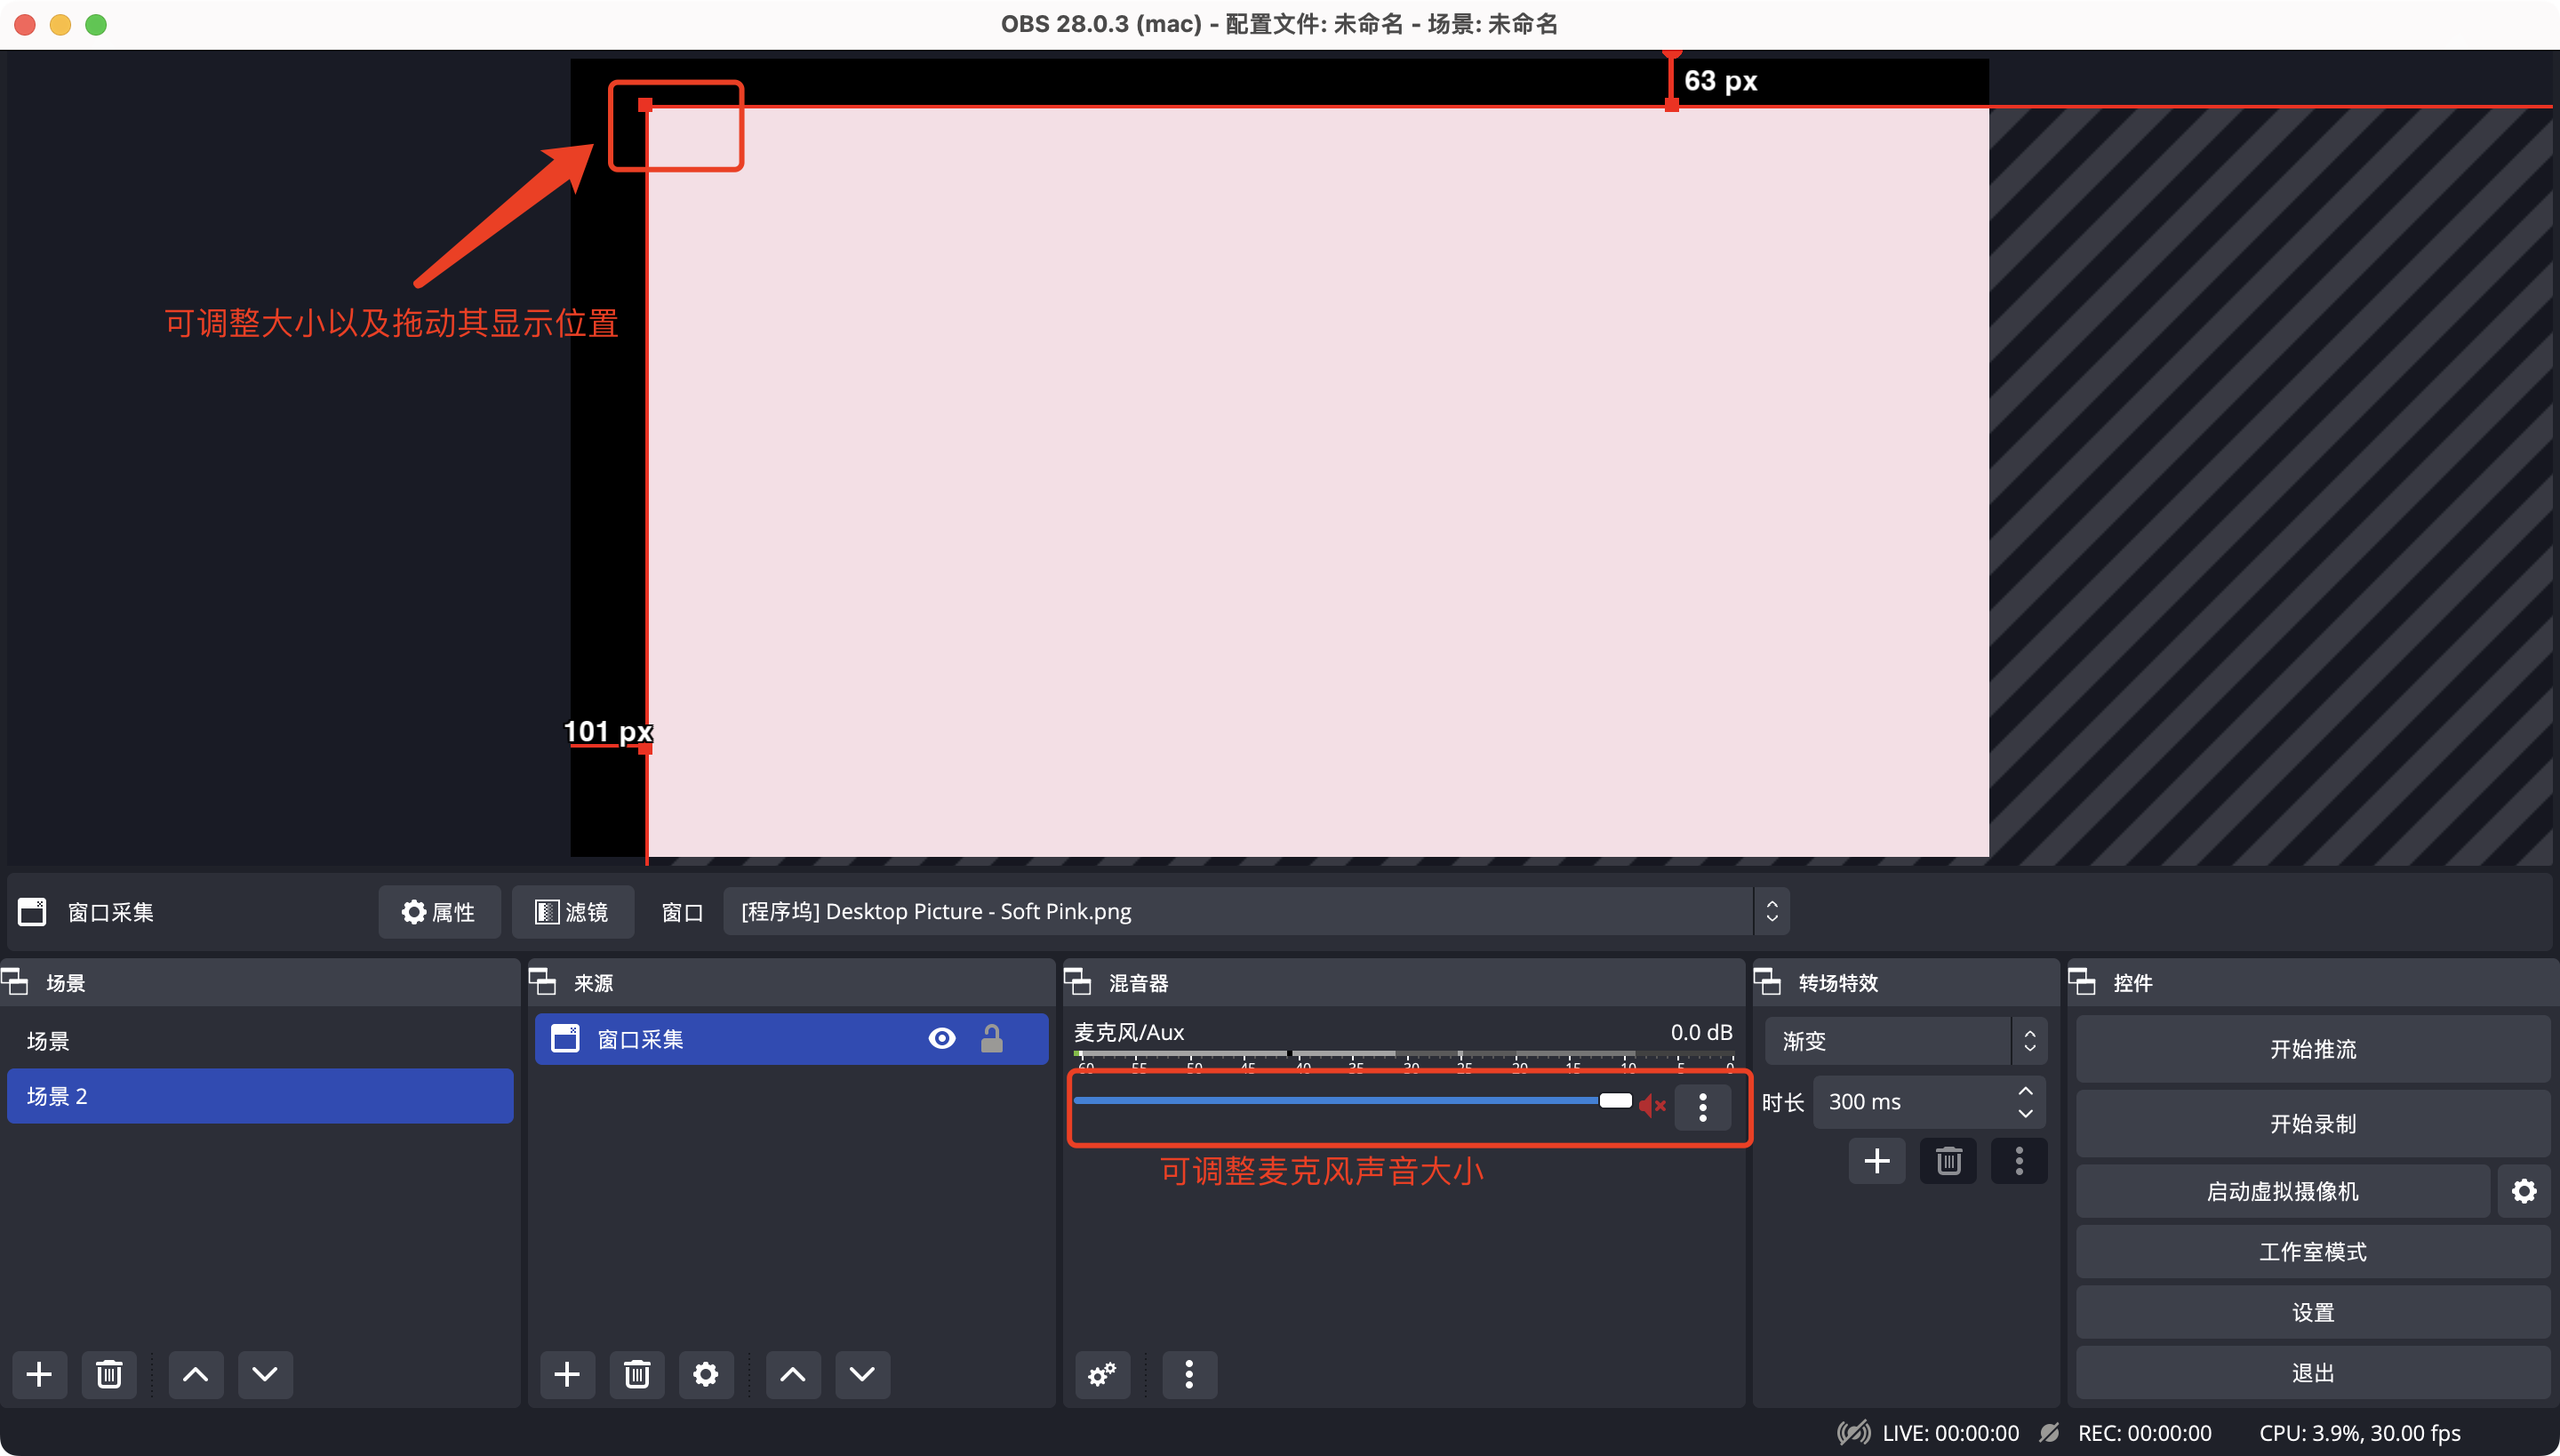This screenshot has height=1456, width=2560.
Task: Open virtual camera settings gear icon
Action: (2524, 1191)
